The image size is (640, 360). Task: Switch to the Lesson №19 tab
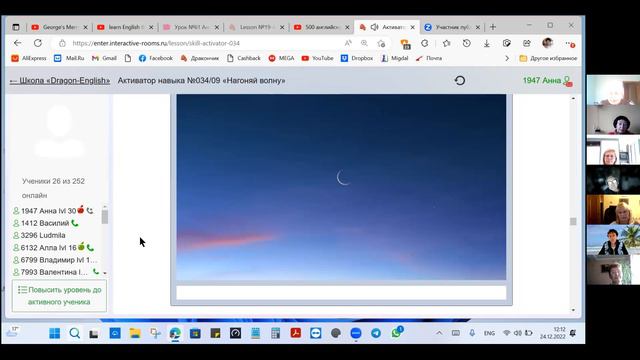click(256, 27)
